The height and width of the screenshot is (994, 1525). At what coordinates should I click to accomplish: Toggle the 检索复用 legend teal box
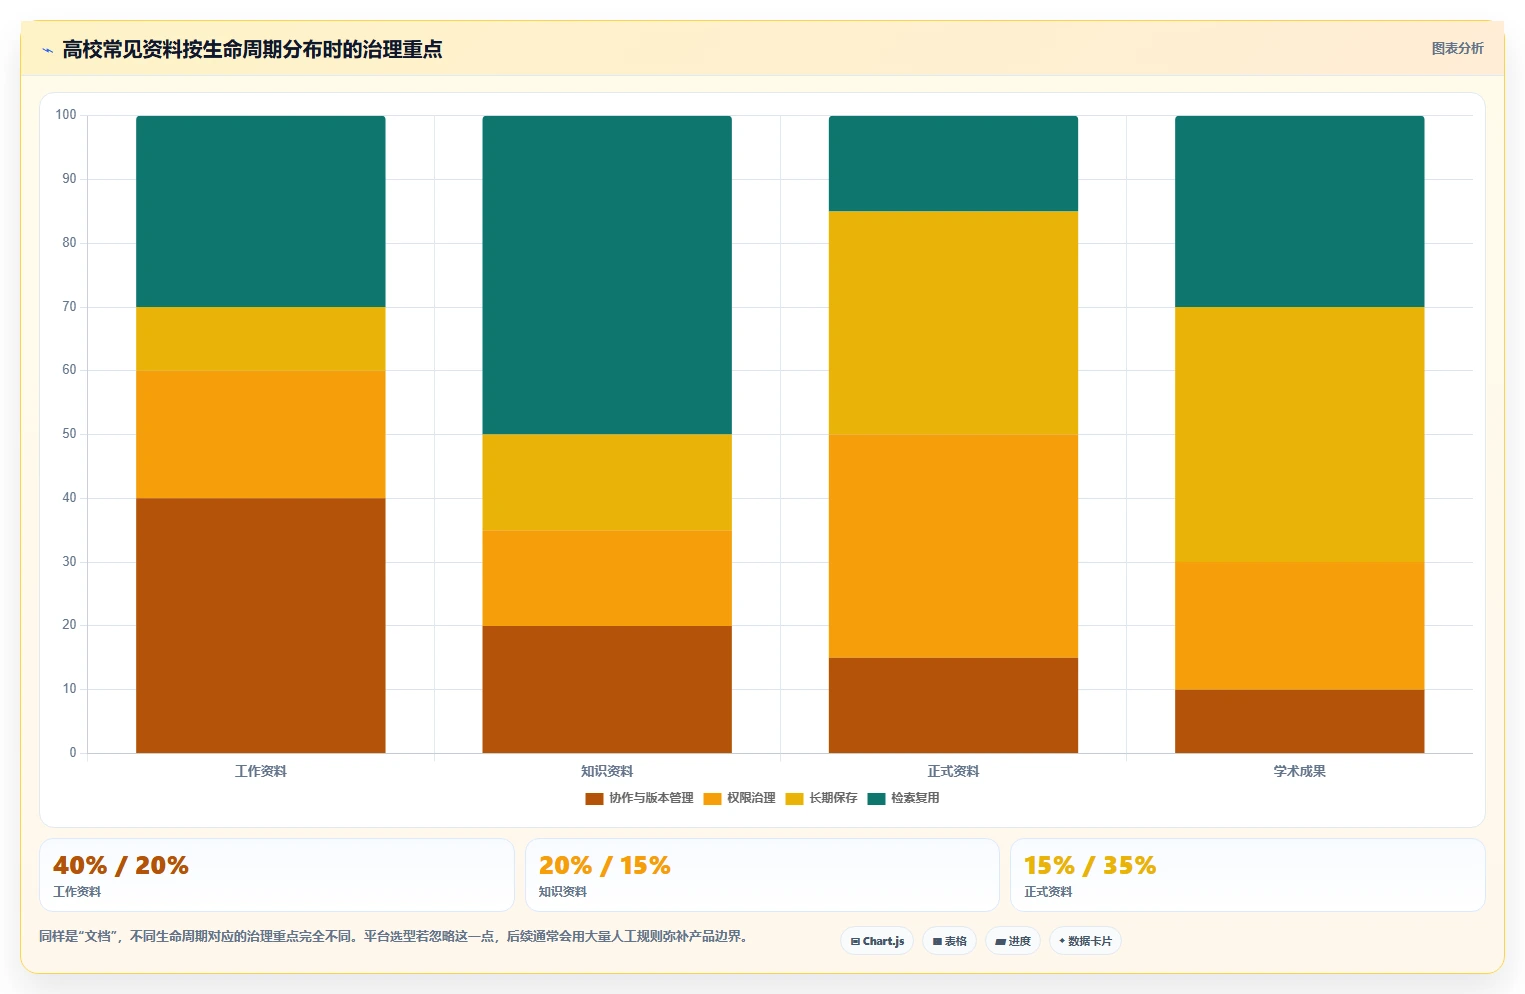tap(876, 798)
